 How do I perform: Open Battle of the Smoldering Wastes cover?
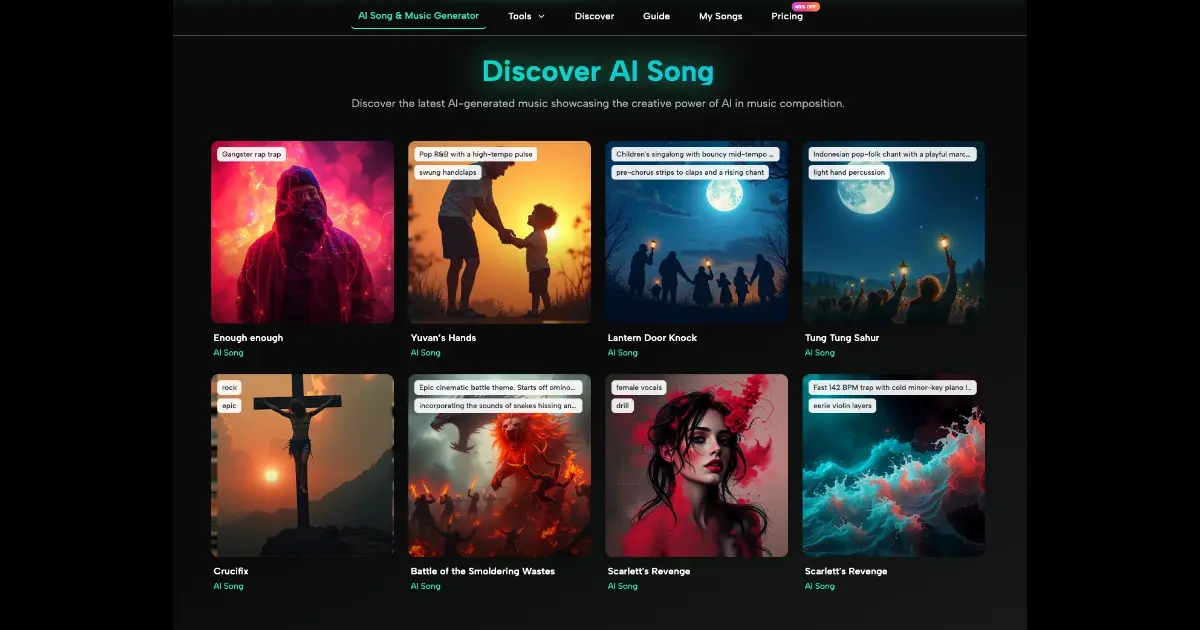499,465
